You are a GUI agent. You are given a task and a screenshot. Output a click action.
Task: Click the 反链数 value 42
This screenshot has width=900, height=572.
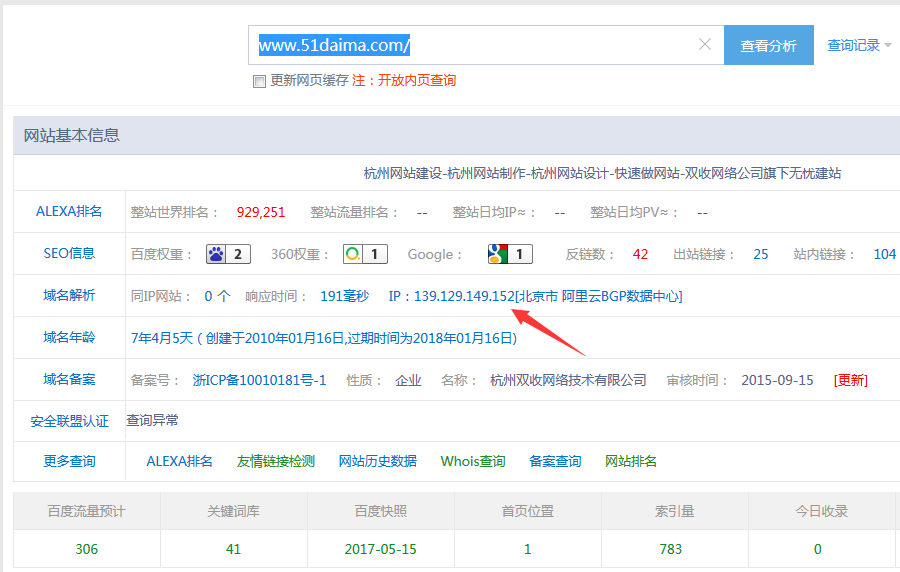click(640, 254)
